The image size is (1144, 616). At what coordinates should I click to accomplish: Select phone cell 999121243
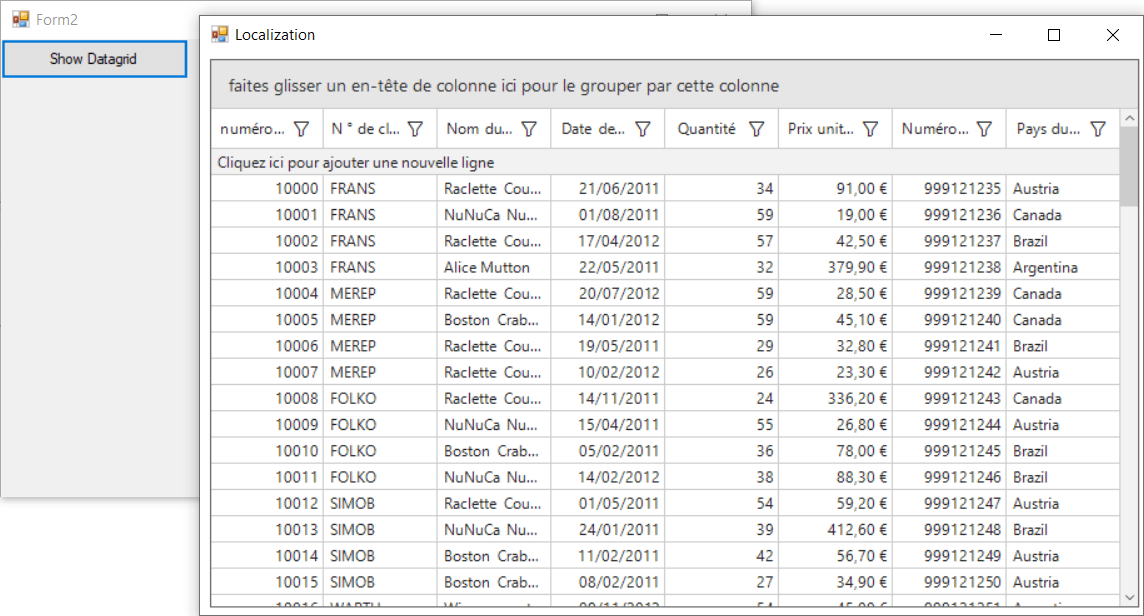[x=949, y=399]
